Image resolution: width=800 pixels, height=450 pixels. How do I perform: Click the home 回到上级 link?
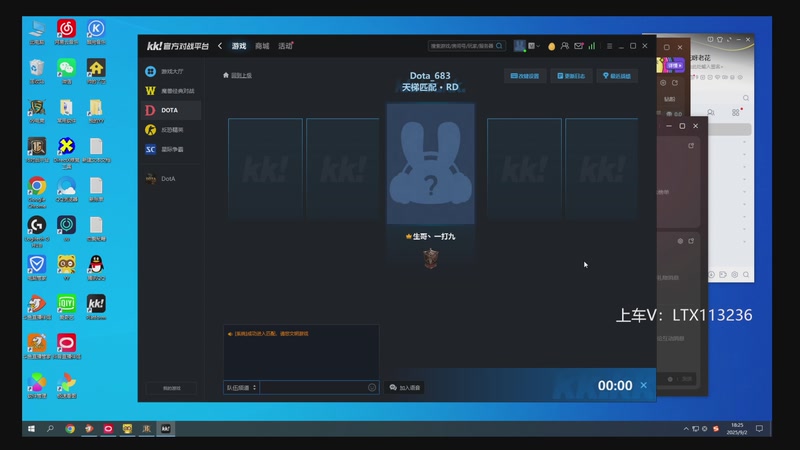pos(237,76)
